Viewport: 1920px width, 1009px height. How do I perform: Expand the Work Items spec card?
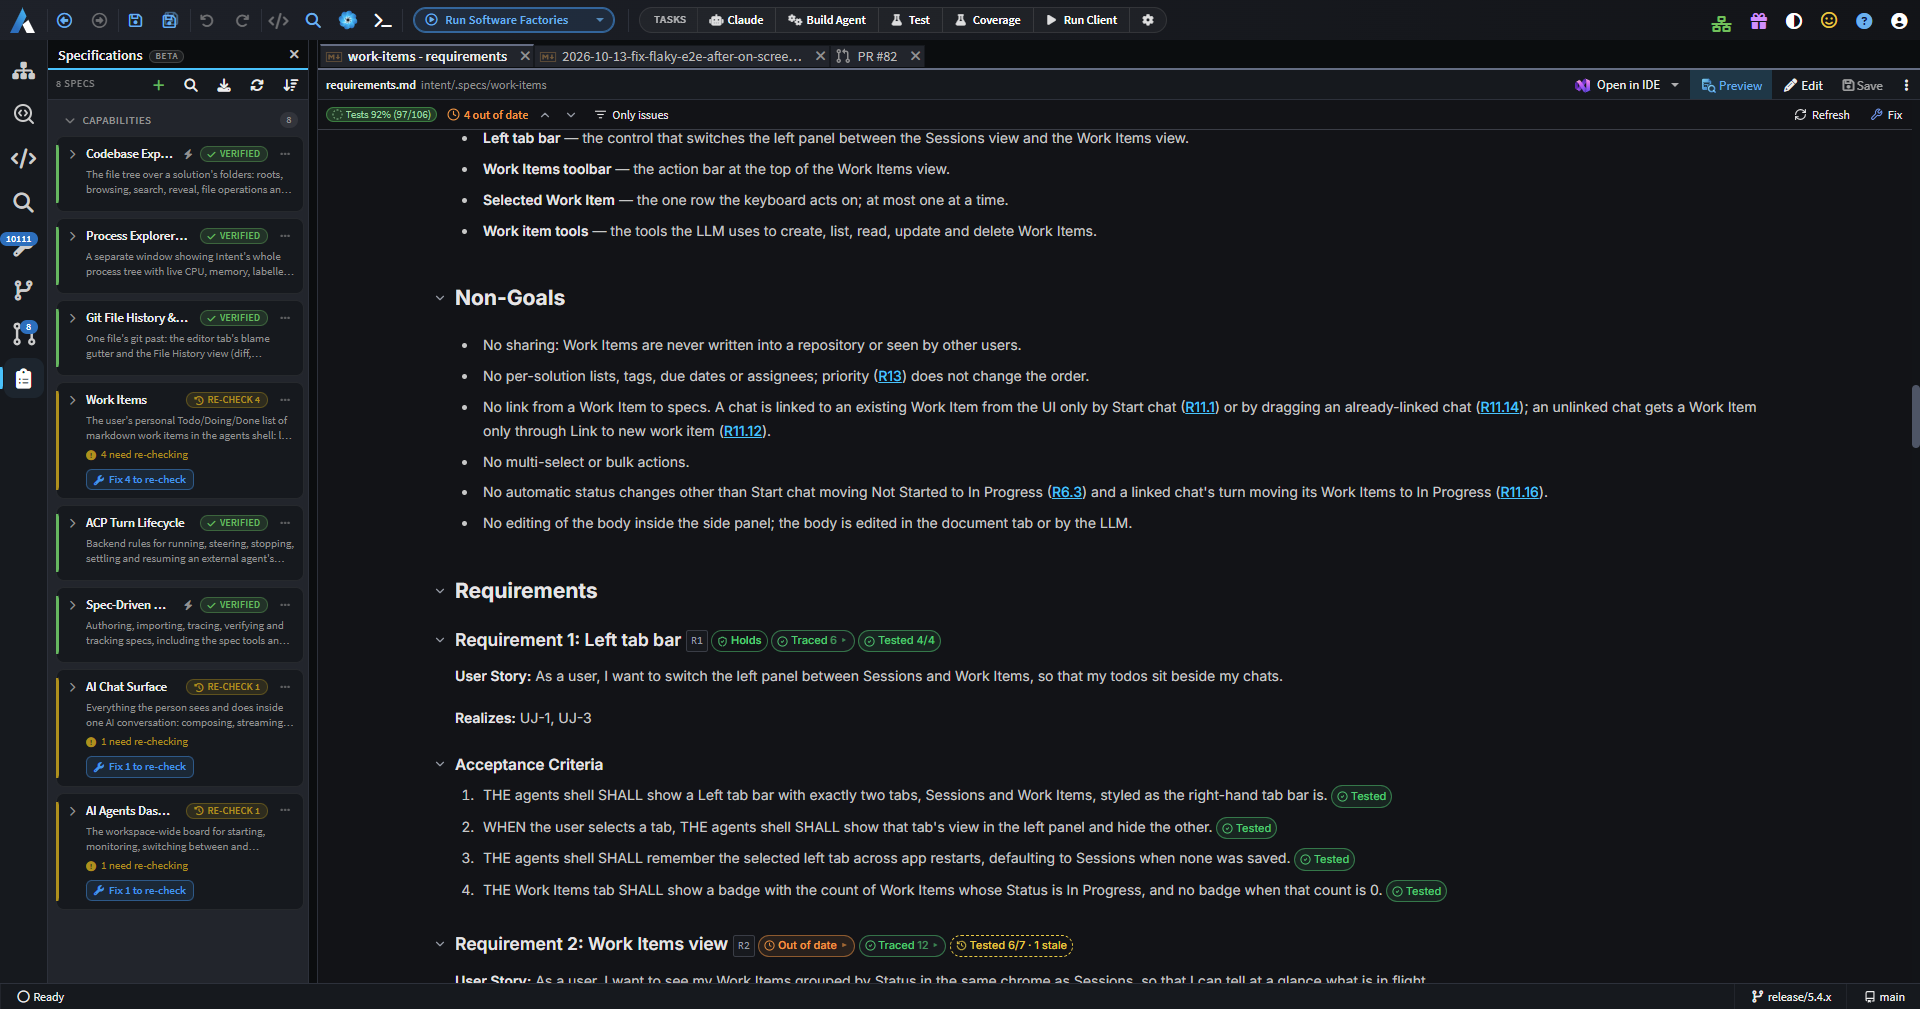pos(73,400)
